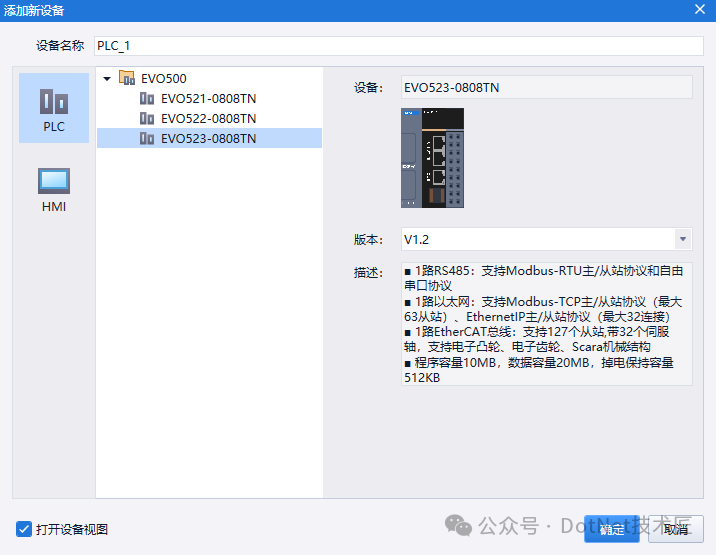Click the 设备名称 input field

(399, 46)
